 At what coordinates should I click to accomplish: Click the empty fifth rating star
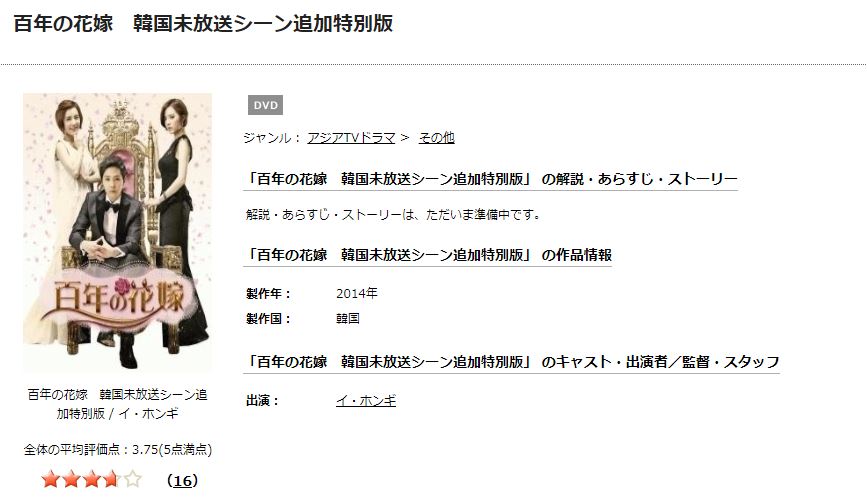[x=132, y=479]
